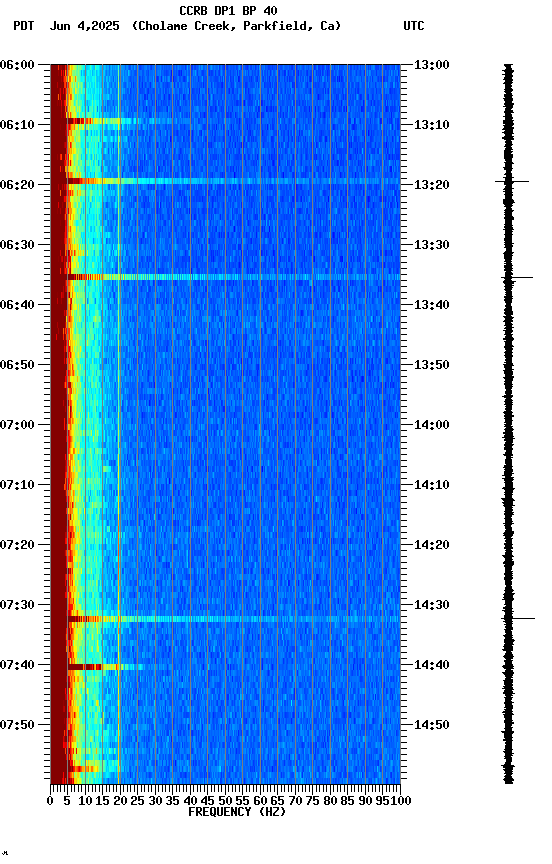The width and height of the screenshot is (552, 864).
Task: Click the "90" frequency axis tick label
Action: click(x=365, y=801)
